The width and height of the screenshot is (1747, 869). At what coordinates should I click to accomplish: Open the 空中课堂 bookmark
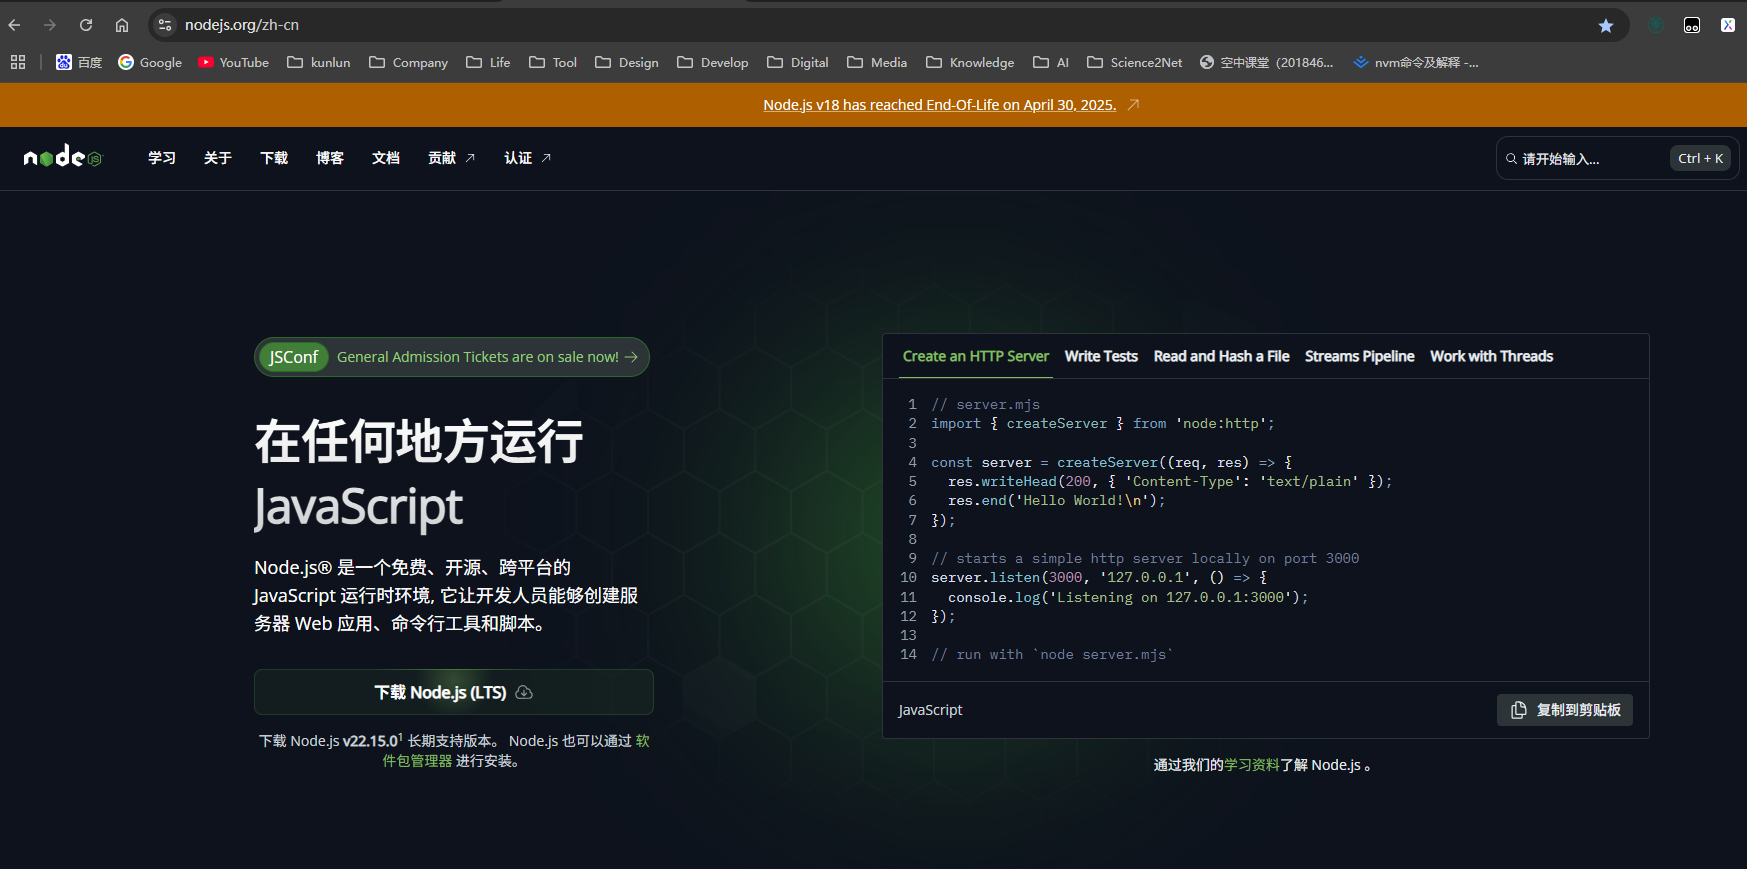click(x=1266, y=62)
